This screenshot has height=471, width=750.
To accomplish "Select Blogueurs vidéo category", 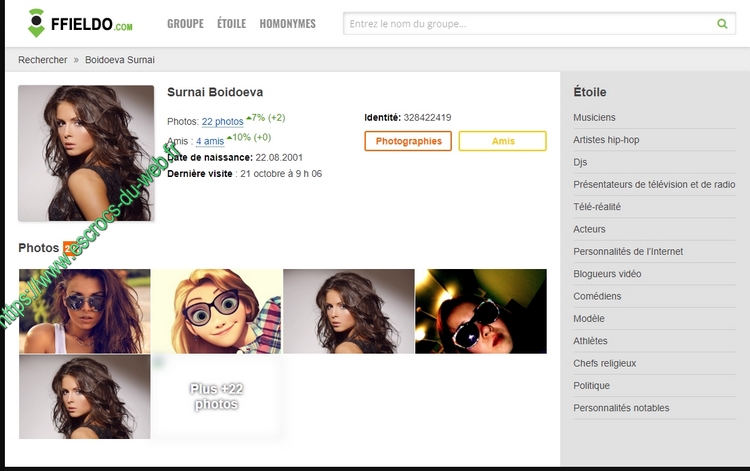I will tap(607, 274).
